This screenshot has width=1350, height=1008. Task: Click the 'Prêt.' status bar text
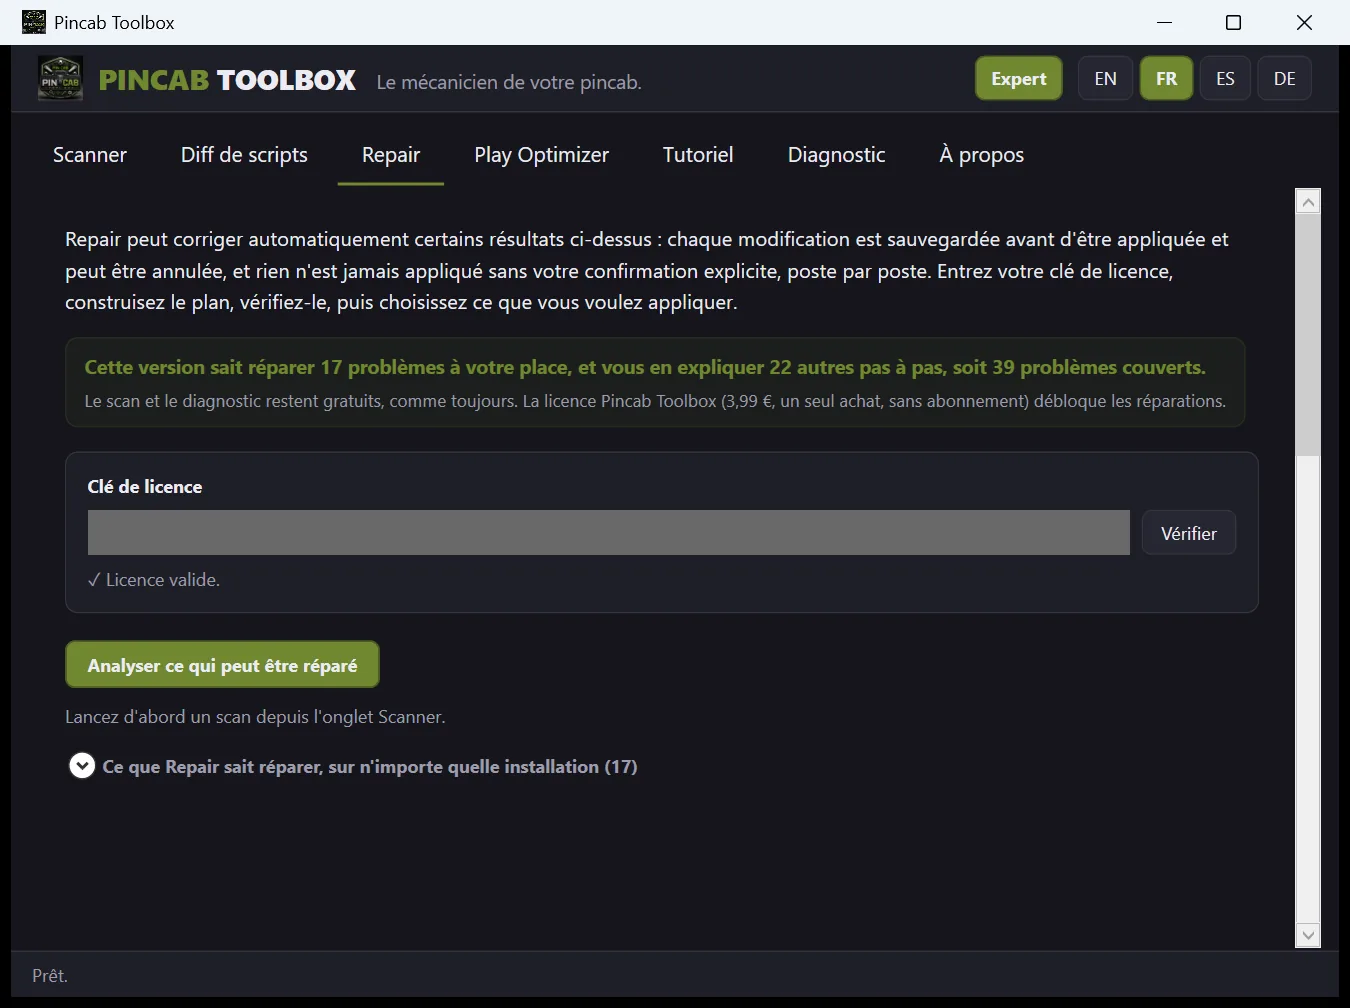pyautogui.click(x=50, y=976)
